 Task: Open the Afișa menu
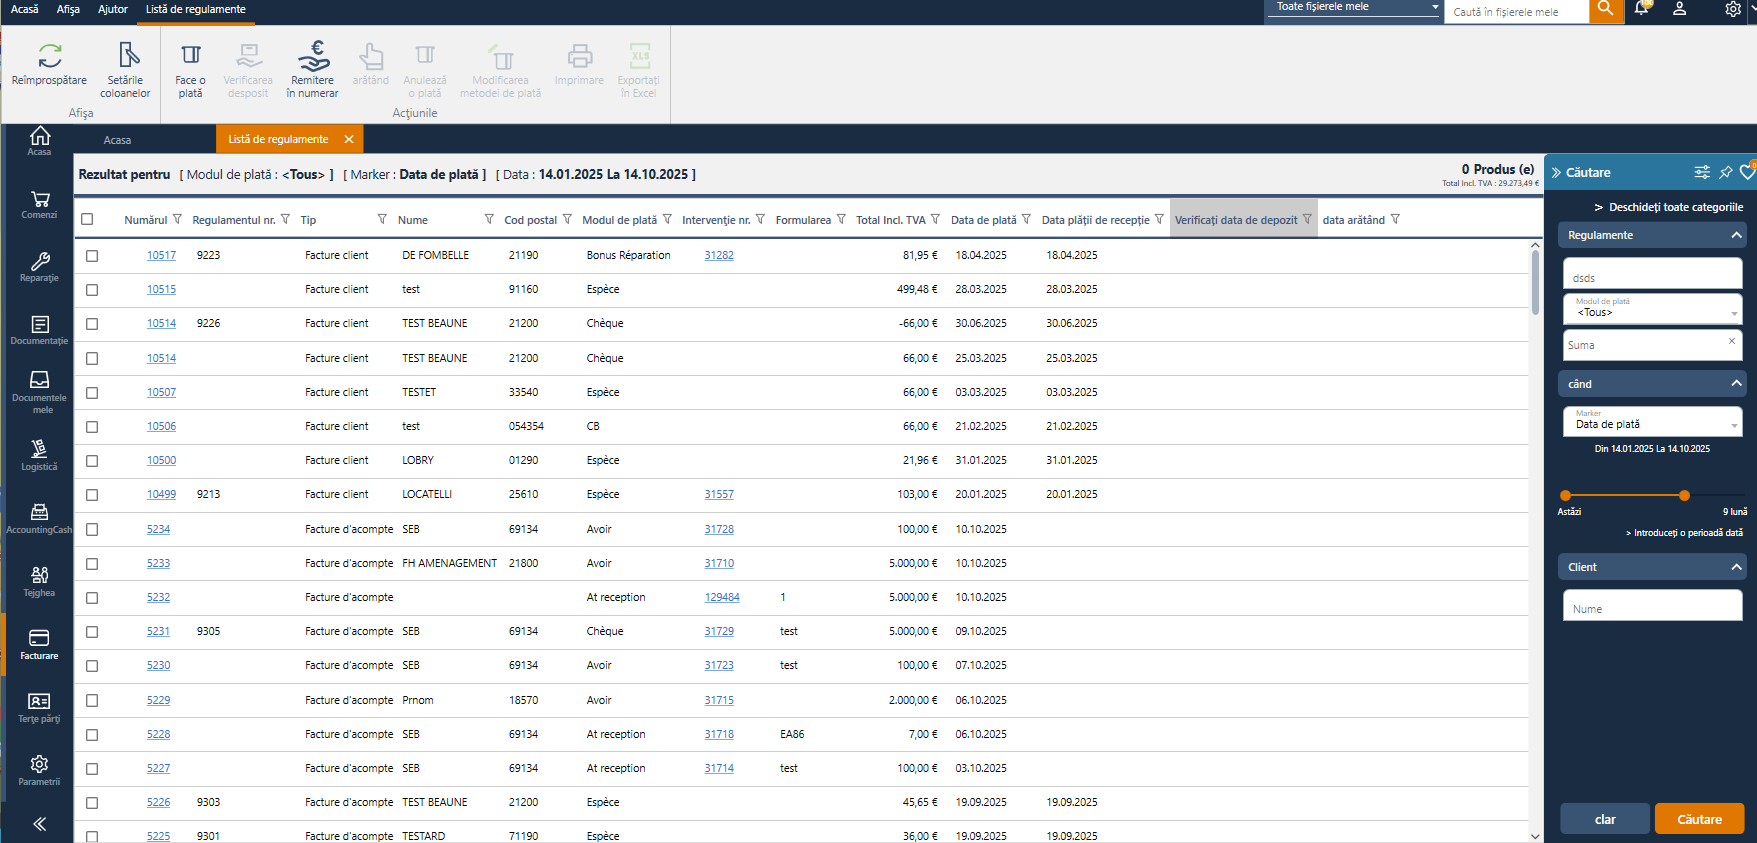(x=68, y=9)
